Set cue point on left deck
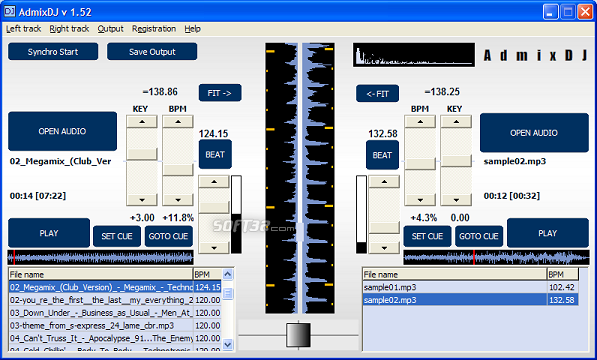 tap(117, 236)
